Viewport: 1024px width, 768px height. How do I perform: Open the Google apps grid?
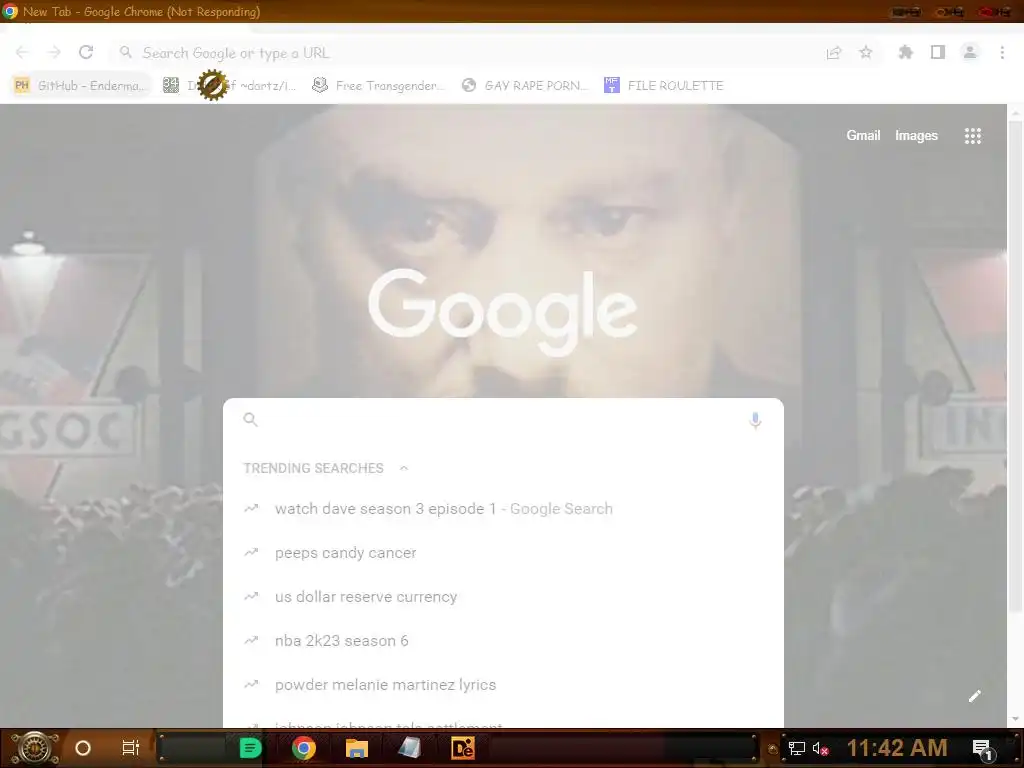(x=972, y=136)
